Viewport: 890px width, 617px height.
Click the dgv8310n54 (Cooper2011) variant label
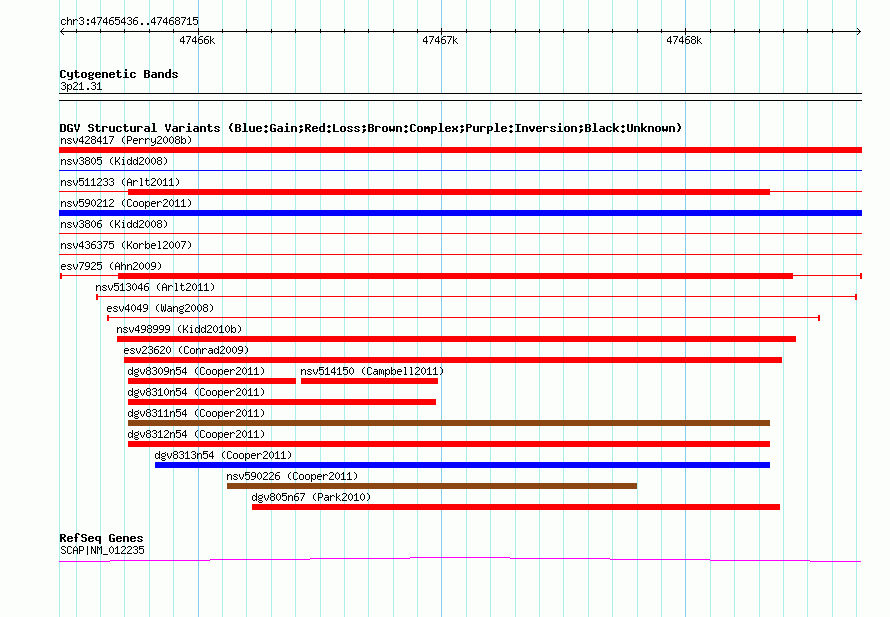[196, 392]
